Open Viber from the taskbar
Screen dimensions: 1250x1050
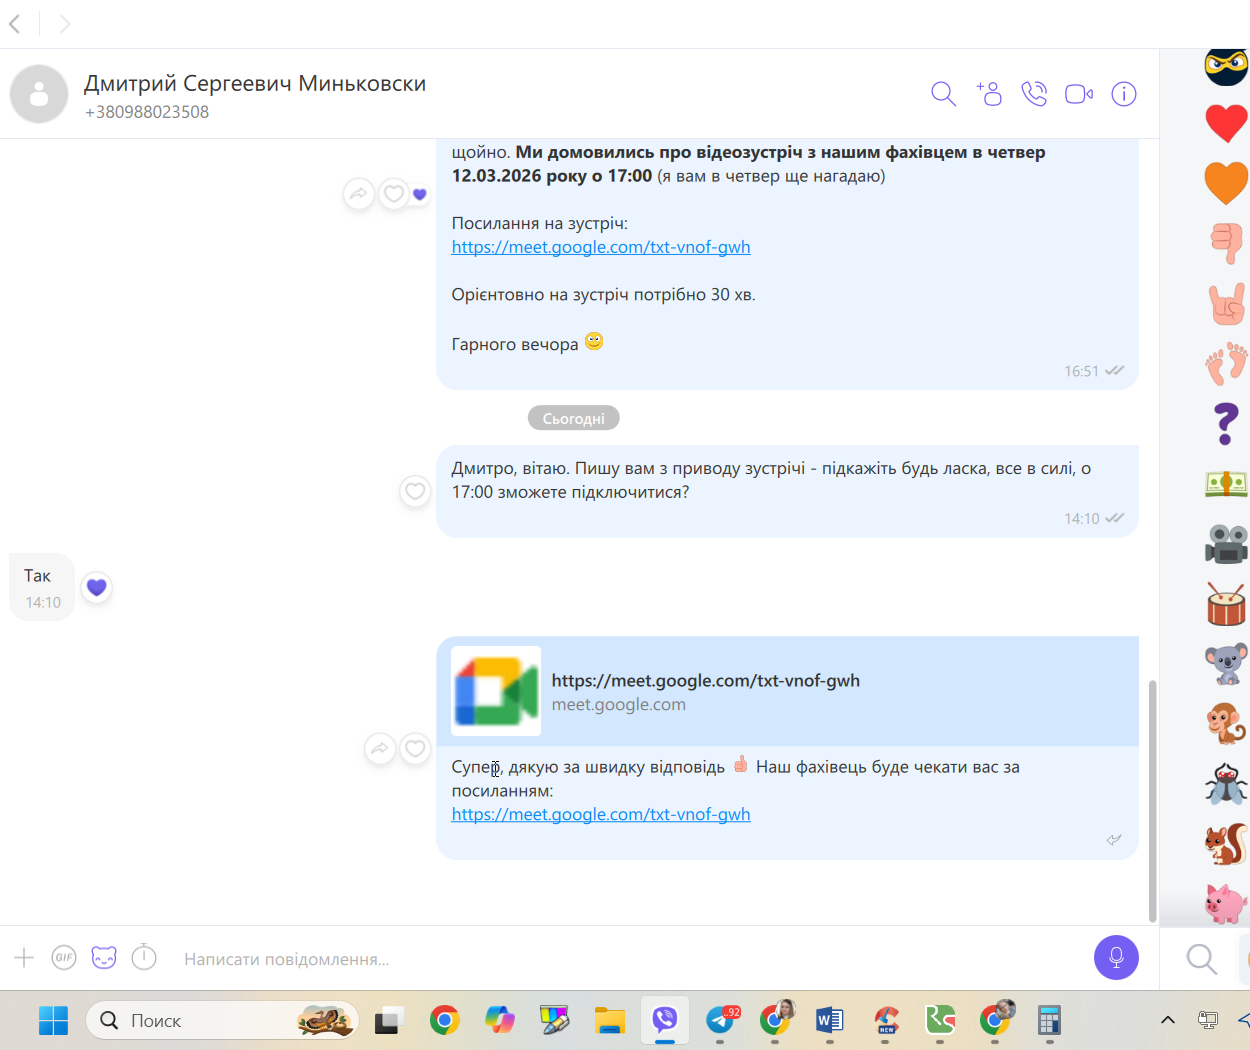tap(665, 1020)
